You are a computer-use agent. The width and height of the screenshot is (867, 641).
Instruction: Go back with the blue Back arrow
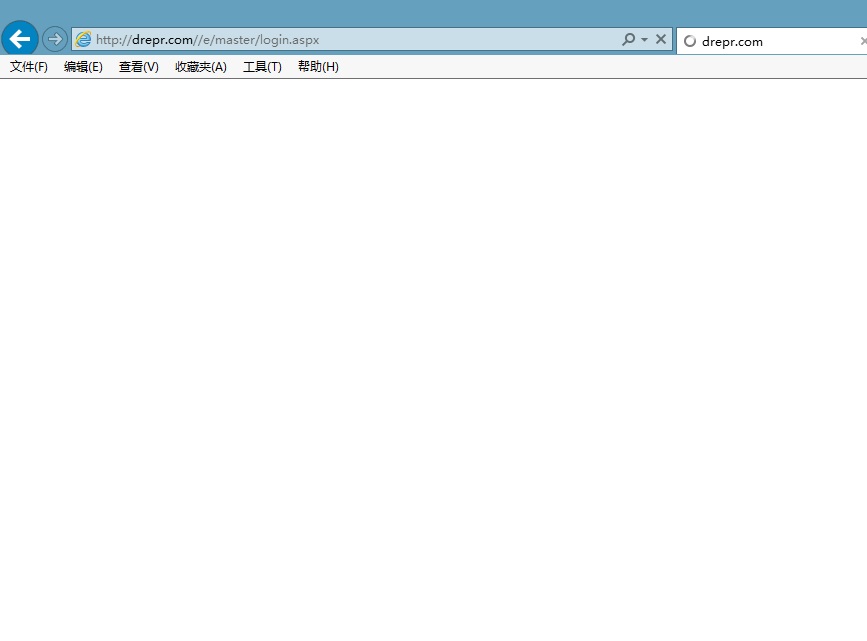(x=20, y=40)
